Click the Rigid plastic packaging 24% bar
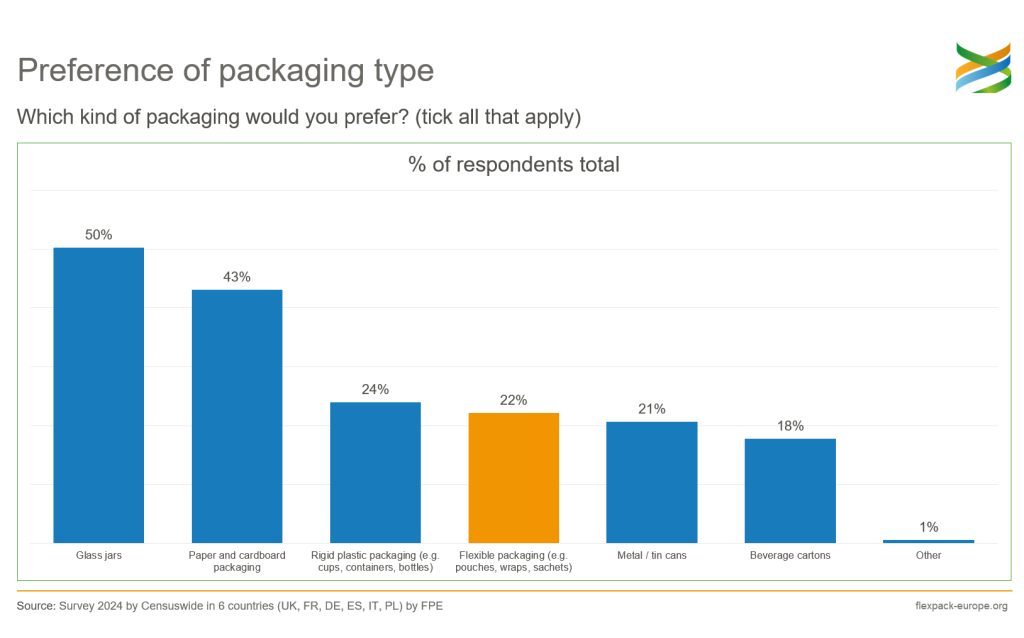Image resolution: width=1024 pixels, height=638 pixels. click(x=376, y=472)
